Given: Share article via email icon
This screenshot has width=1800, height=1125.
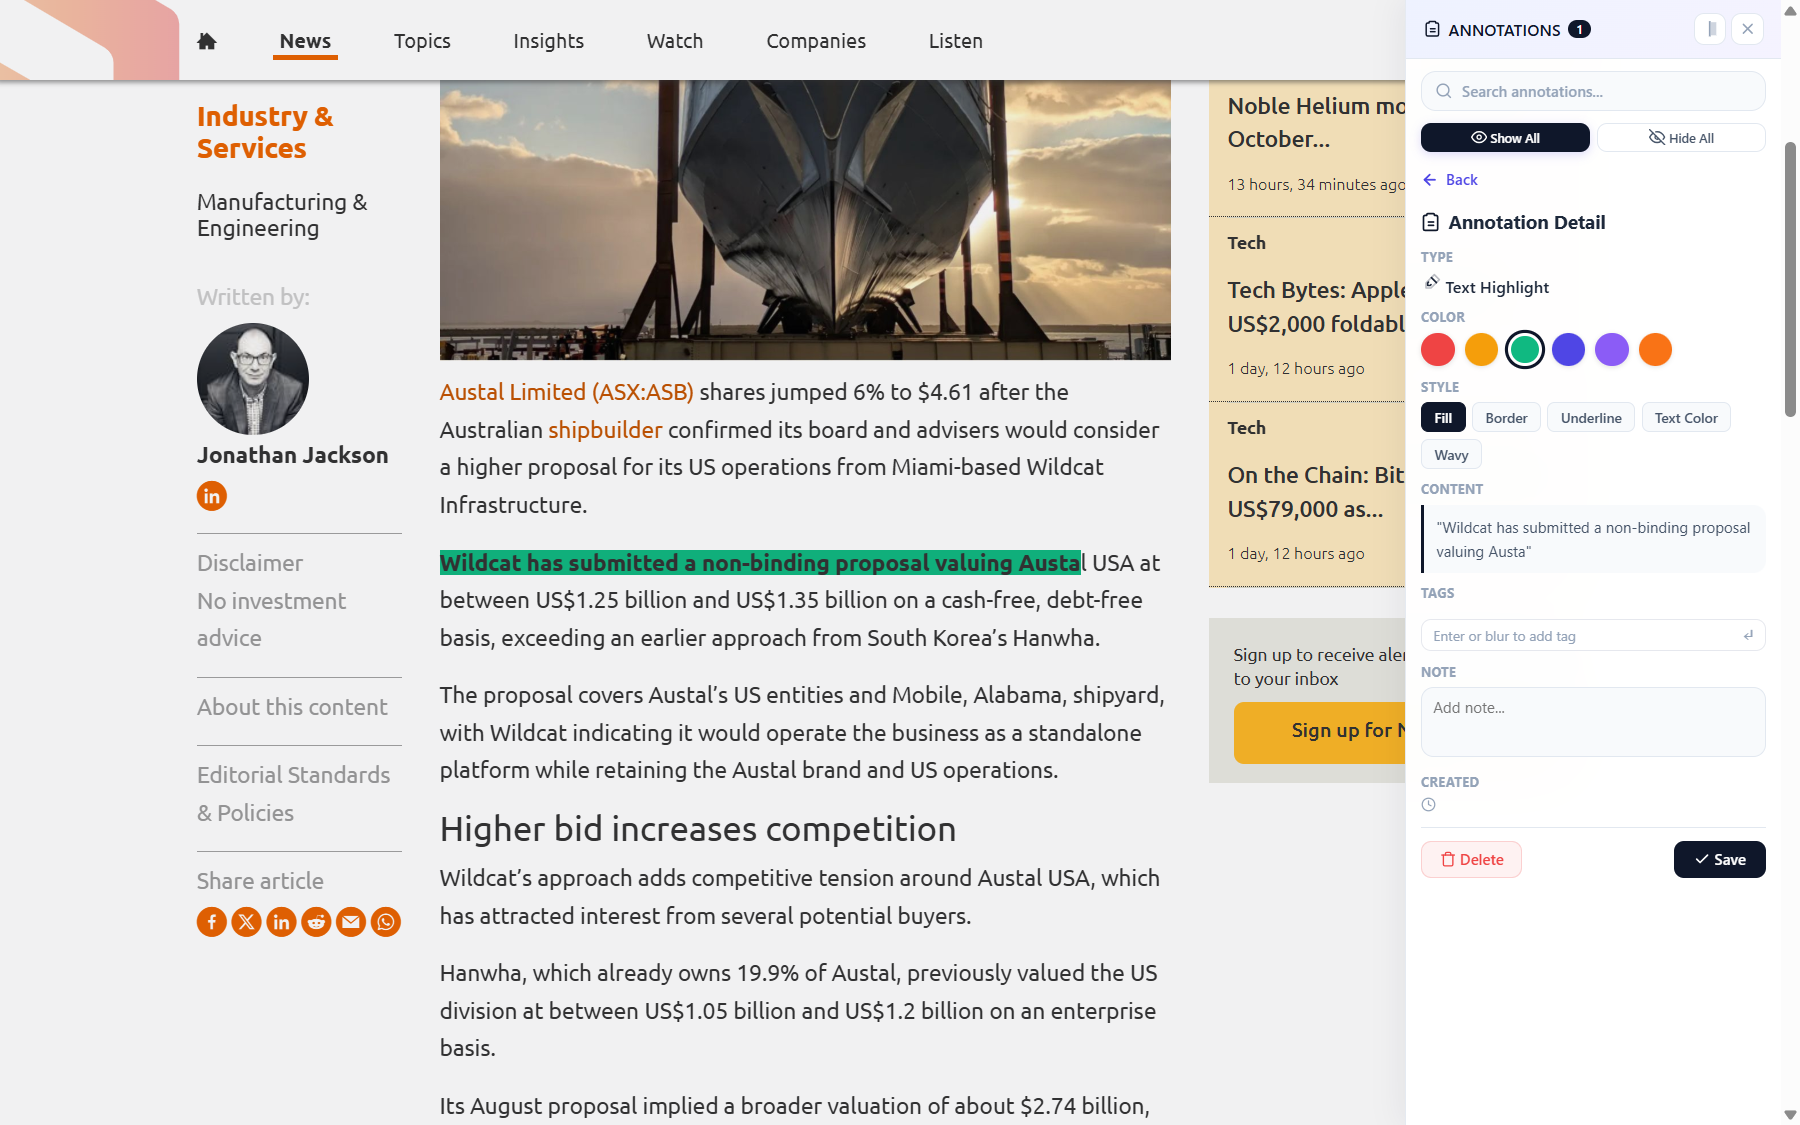Looking at the screenshot, I should click(351, 922).
